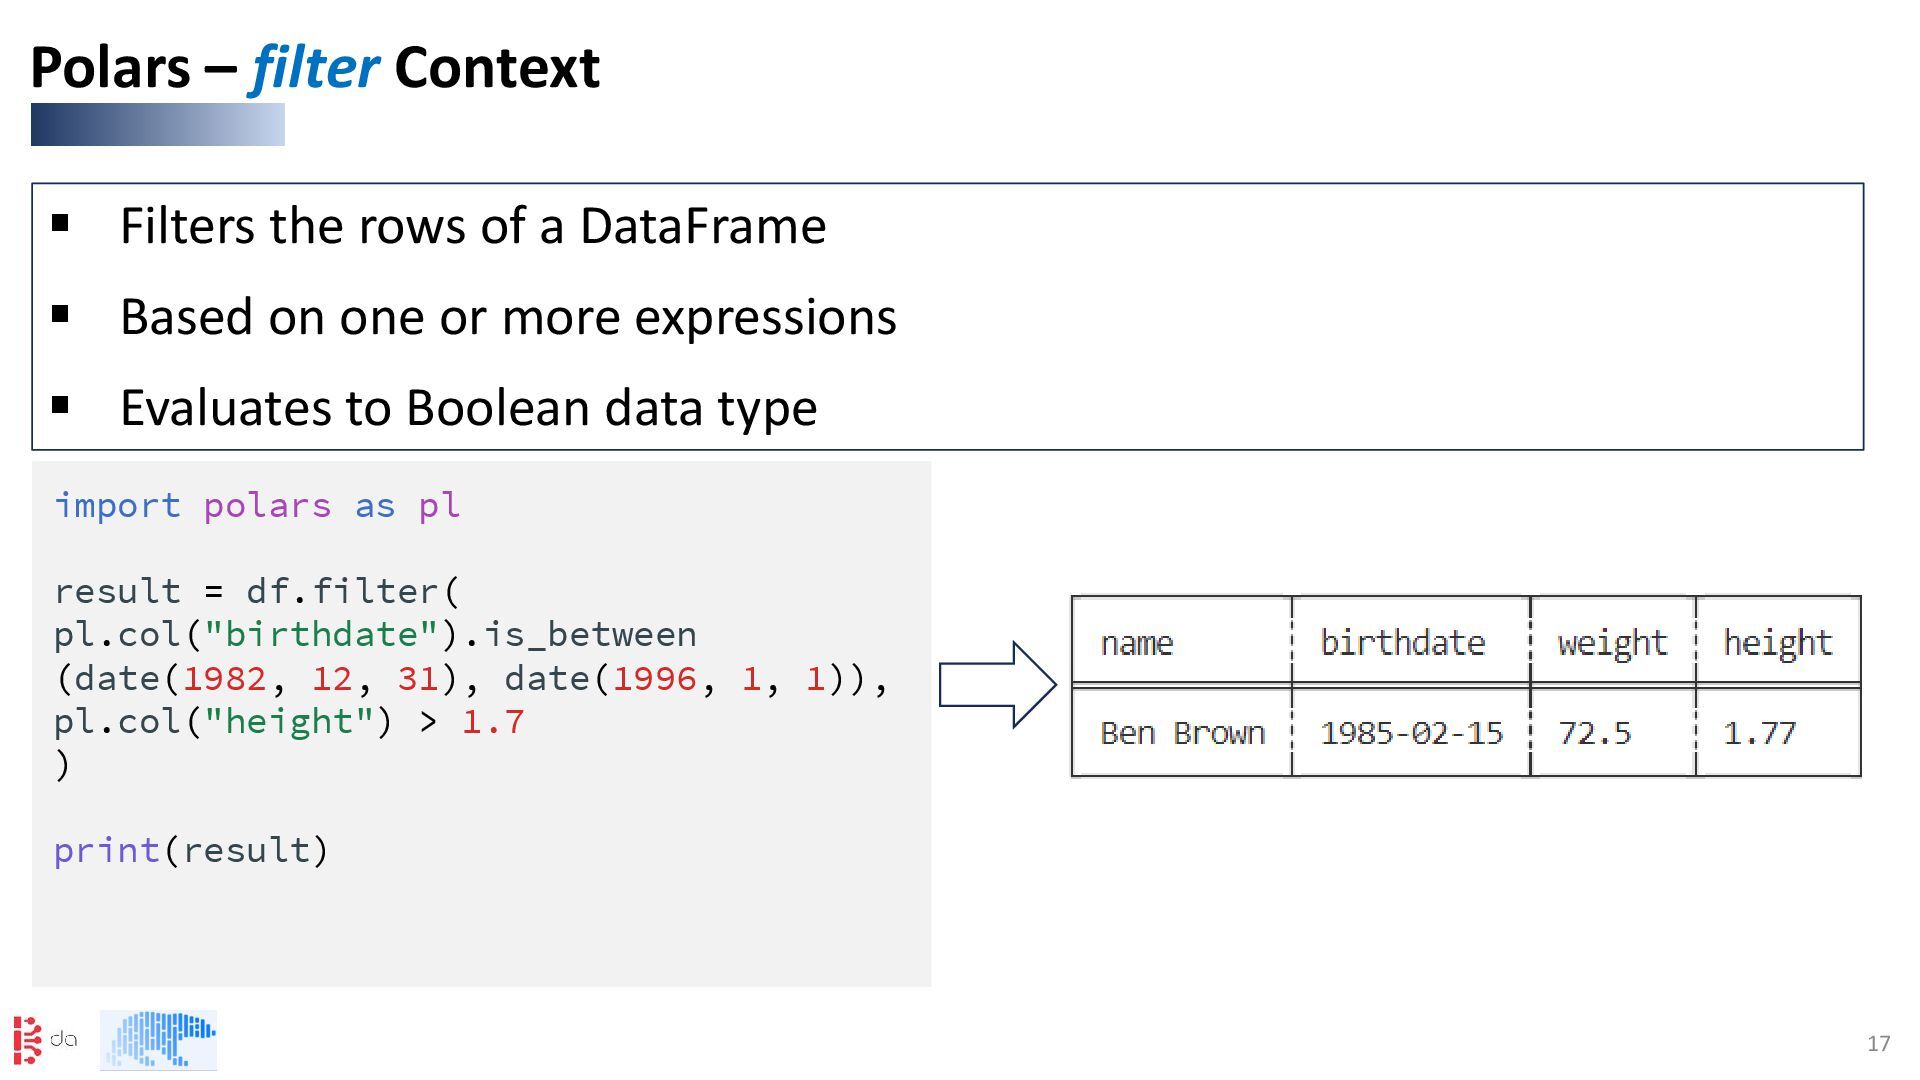This screenshot has height=1080, width=1920.
Task: Click the import polars as pl line
Action: [x=257, y=506]
